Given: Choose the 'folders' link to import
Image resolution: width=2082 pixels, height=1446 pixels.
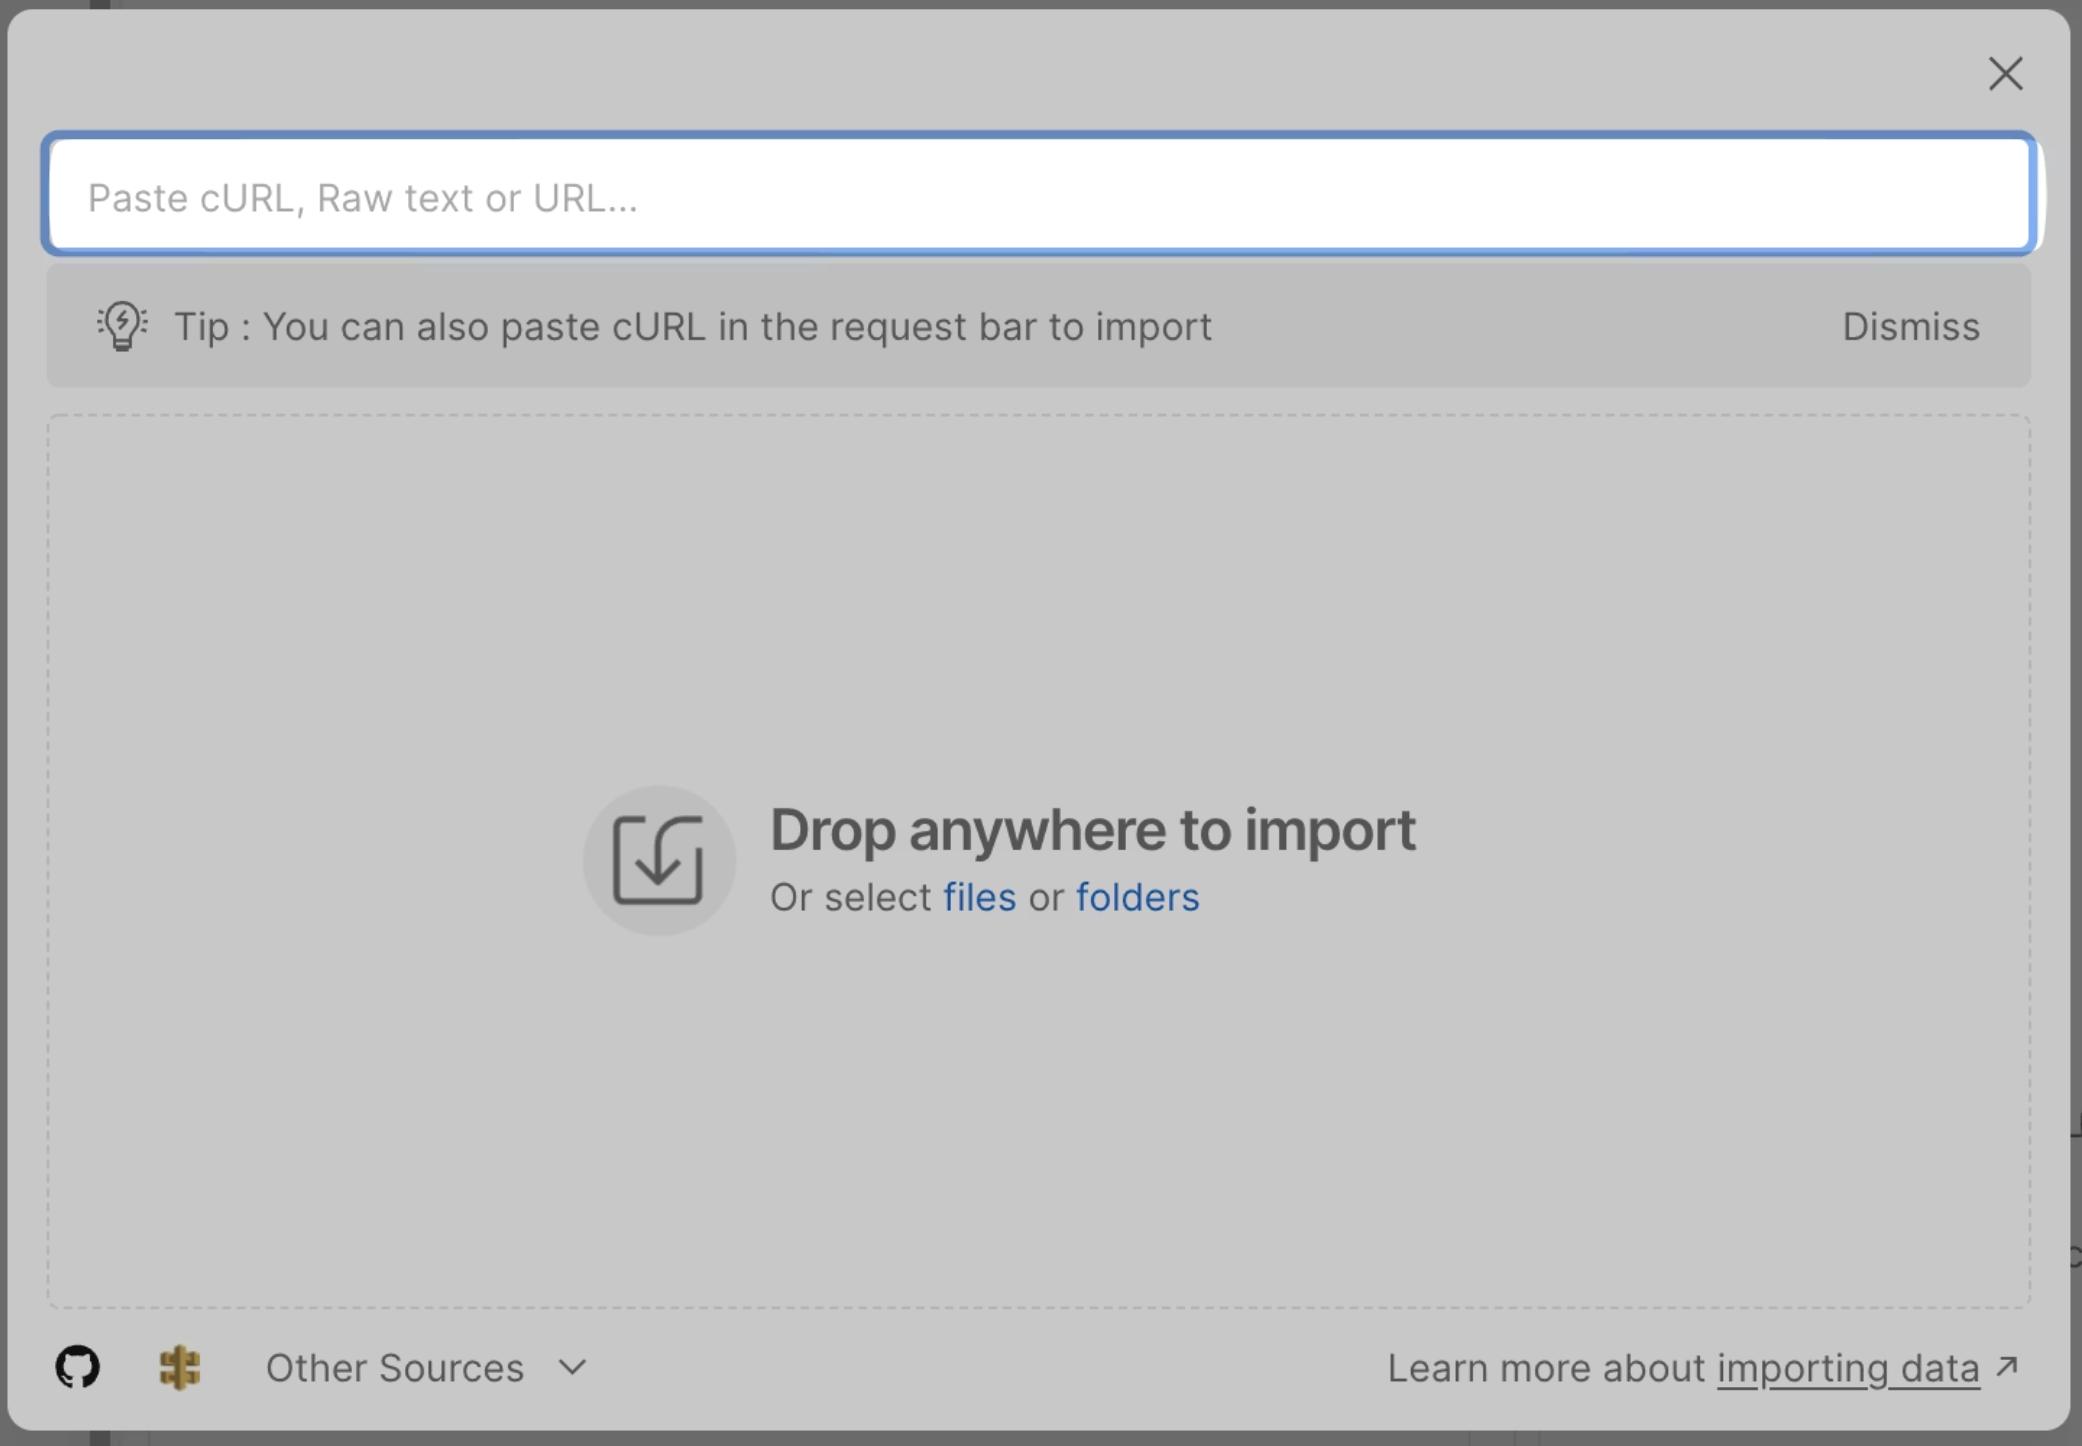Looking at the screenshot, I should click(x=1137, y=897).
